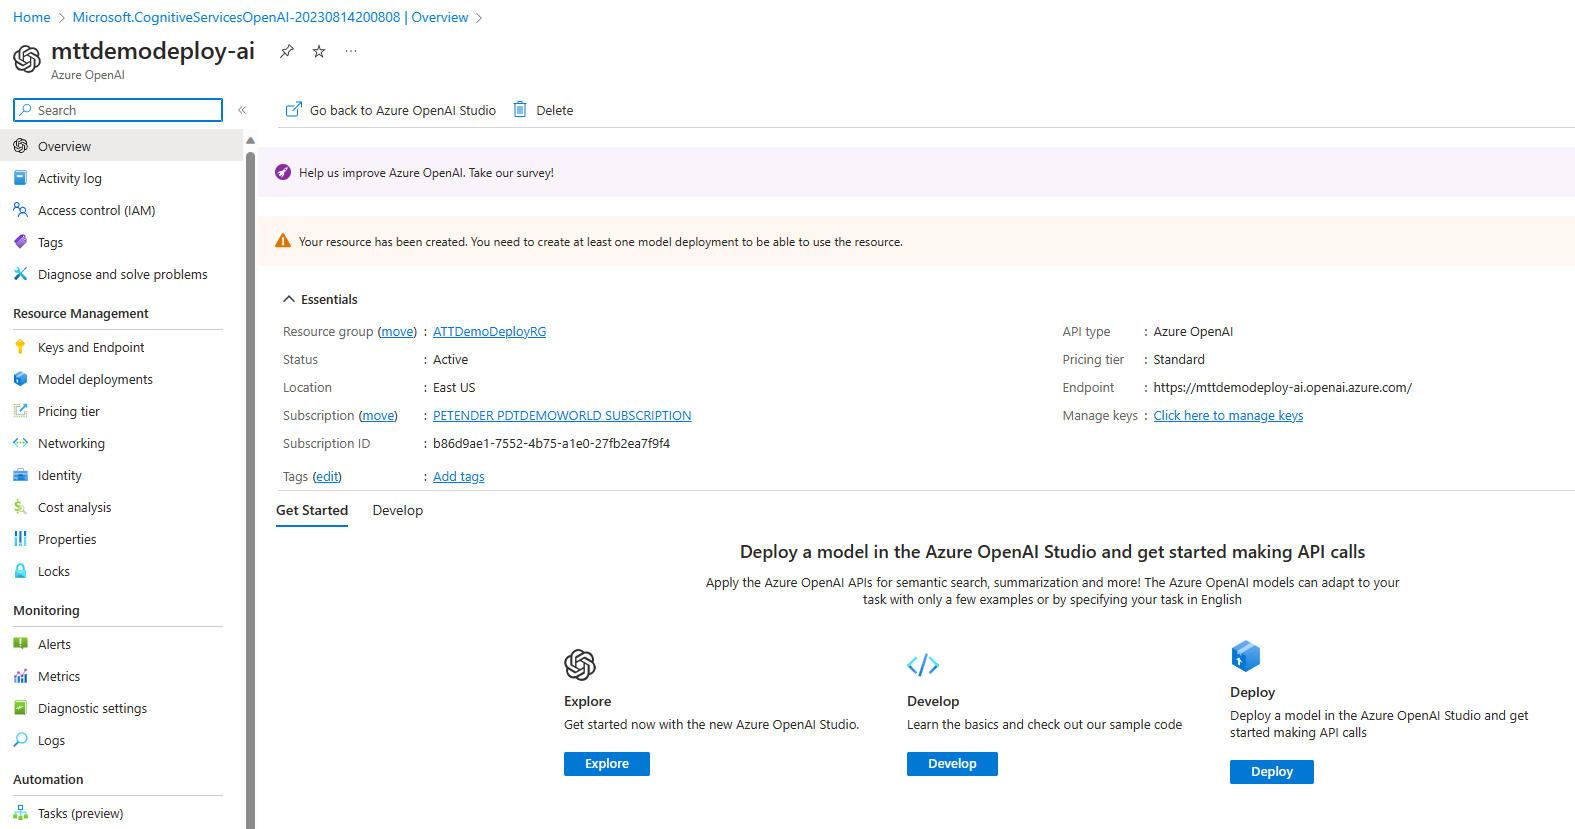Click the Tasks (preview) icon
1575x829 pixels.
pyautogui.click(x=20, y=813)
